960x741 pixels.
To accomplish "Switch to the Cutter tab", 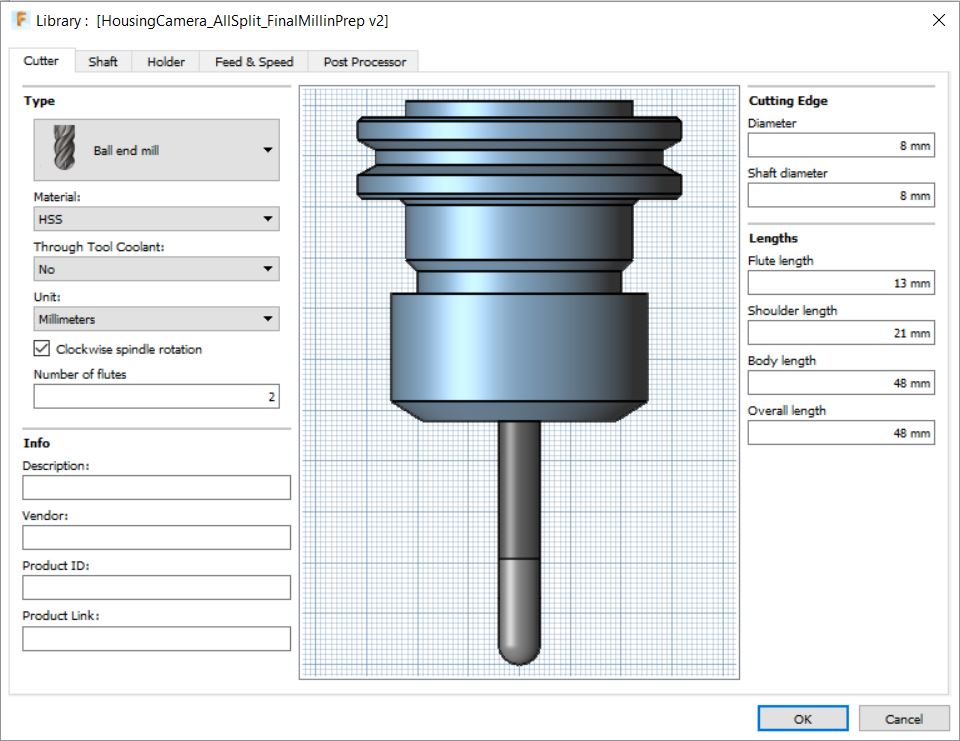I will coord(41,61).
